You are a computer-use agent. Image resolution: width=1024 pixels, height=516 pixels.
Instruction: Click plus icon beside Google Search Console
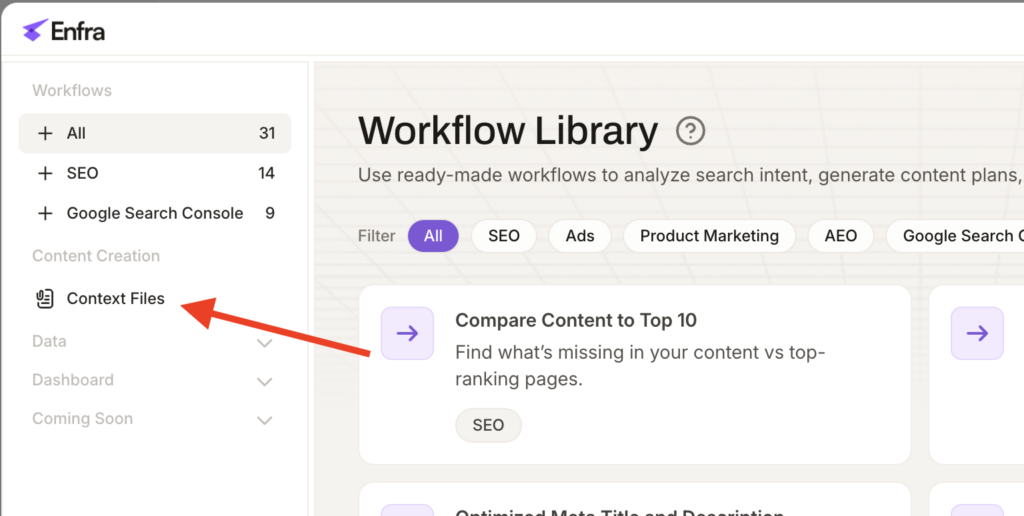(x=45, y=213)
